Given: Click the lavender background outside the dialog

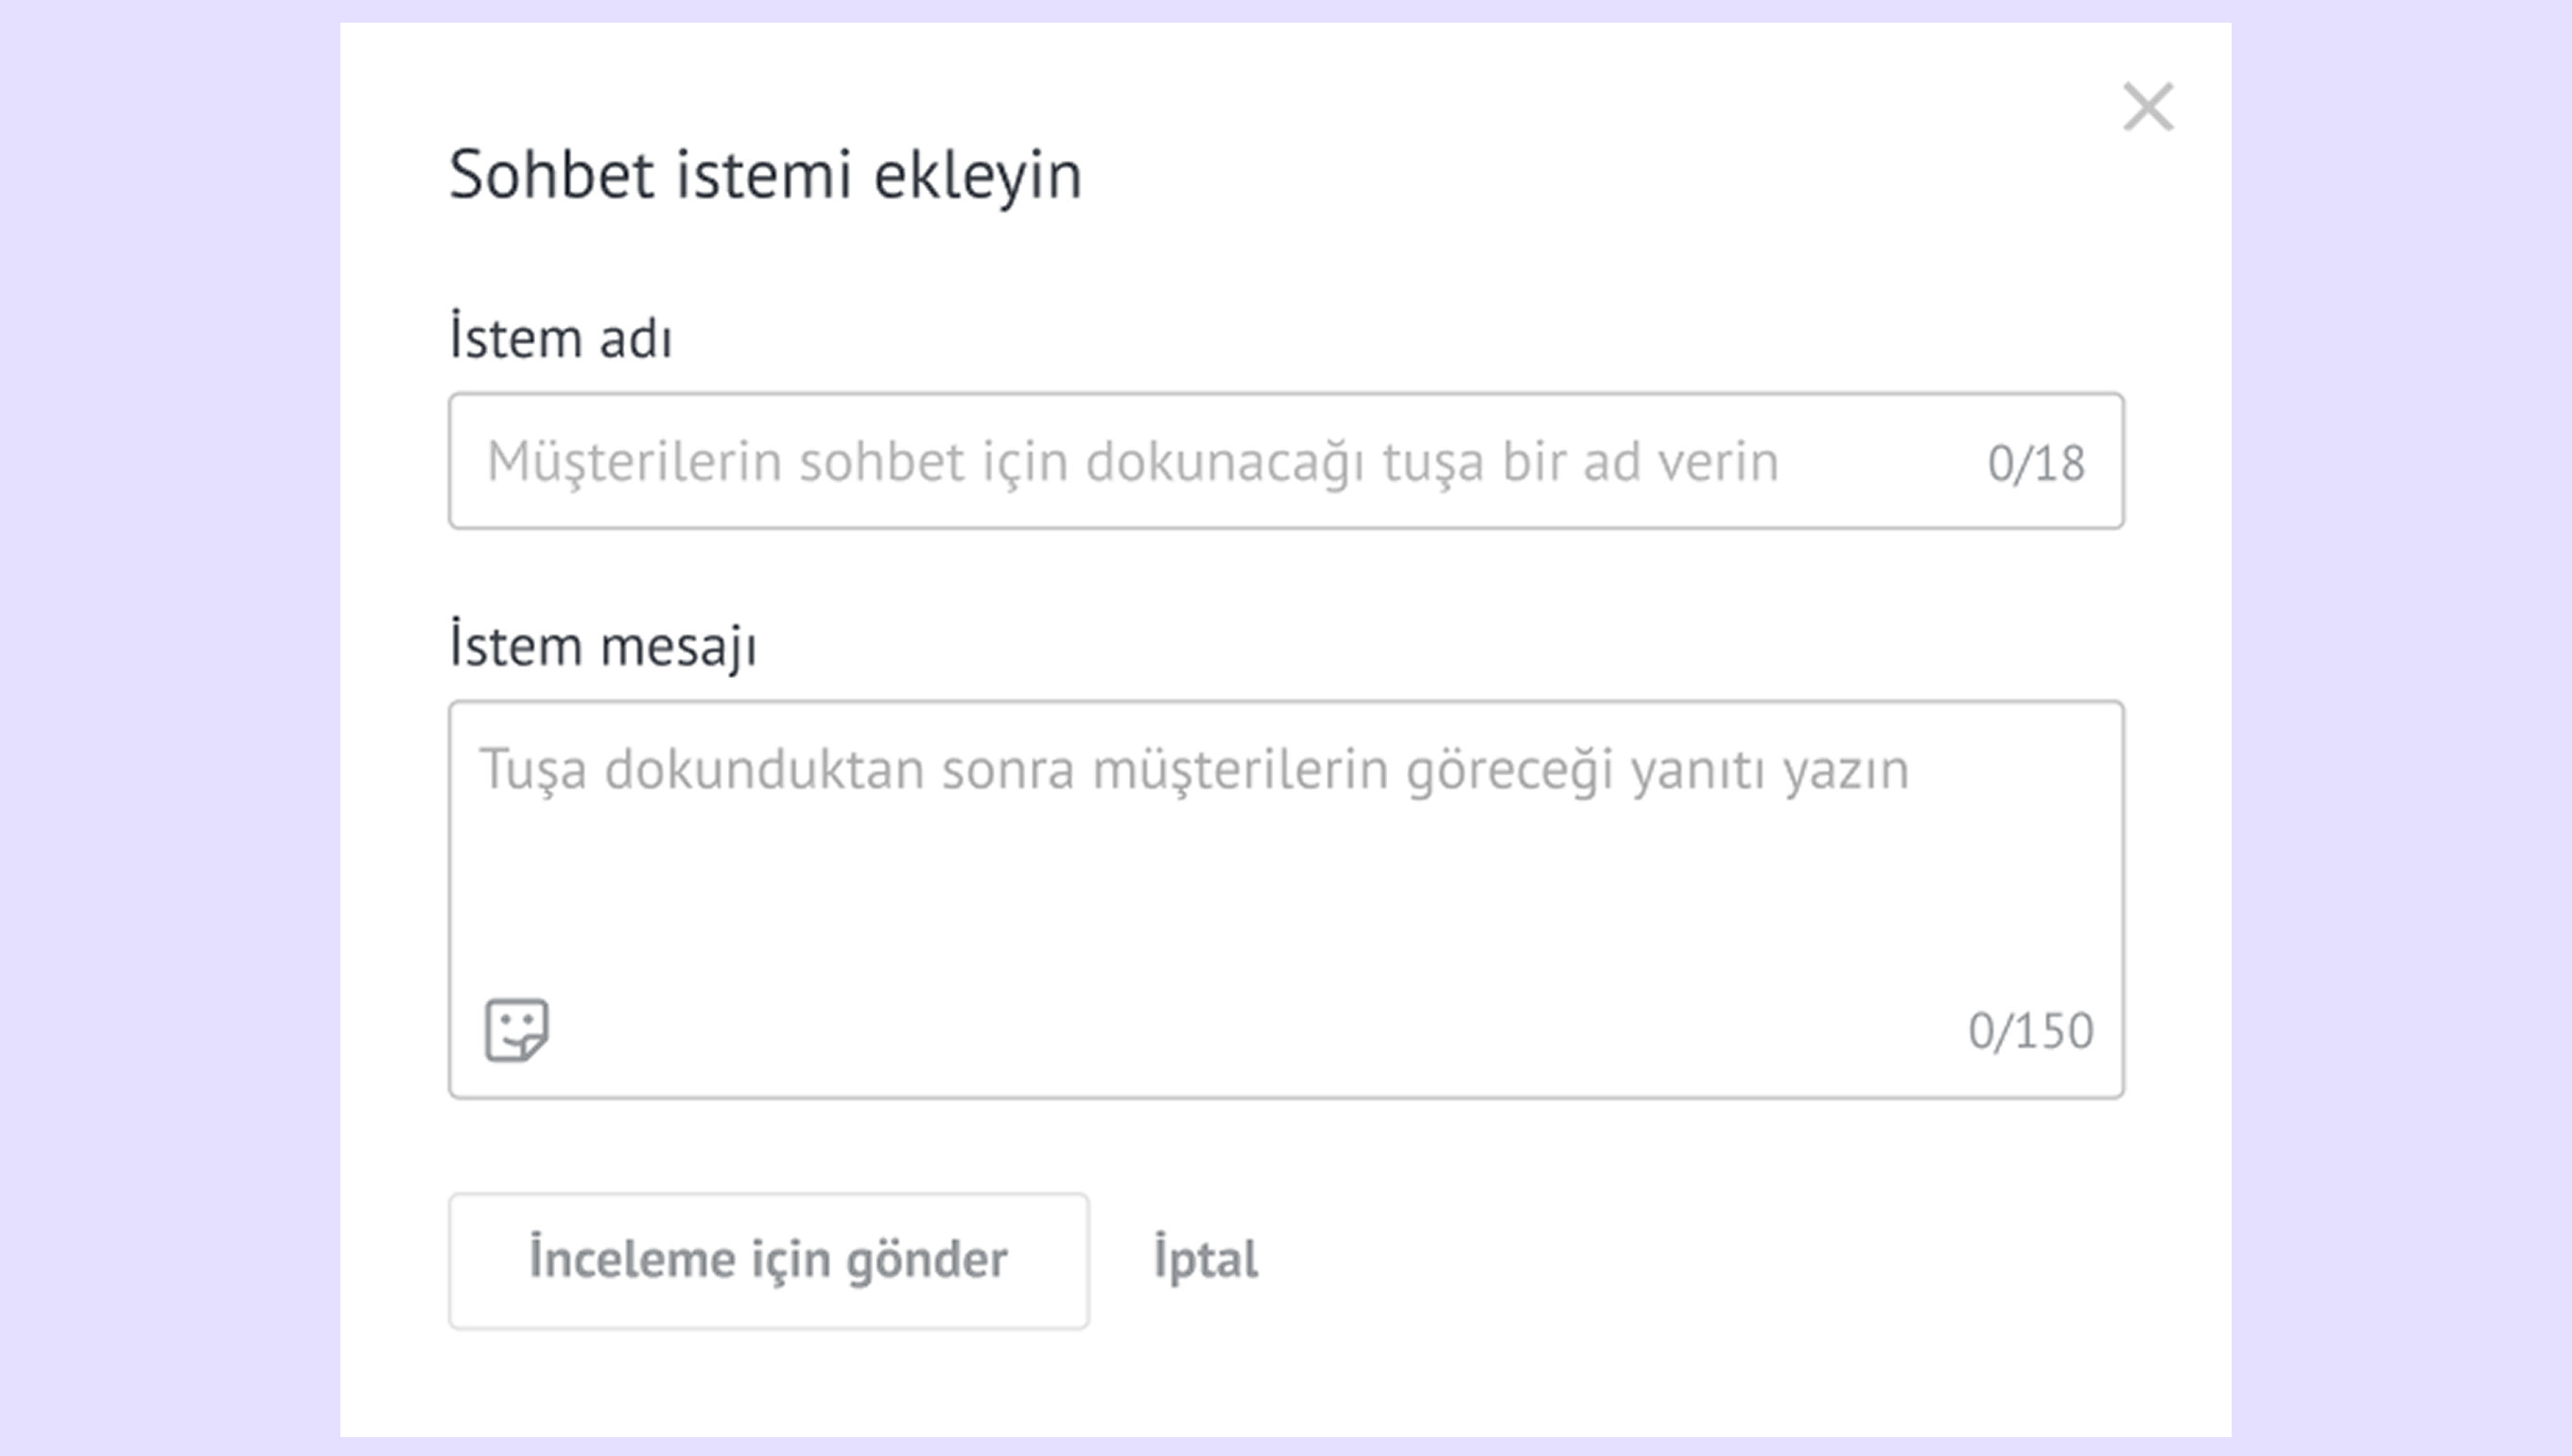Looking at the screenshot, I should (x=170, y=700).
